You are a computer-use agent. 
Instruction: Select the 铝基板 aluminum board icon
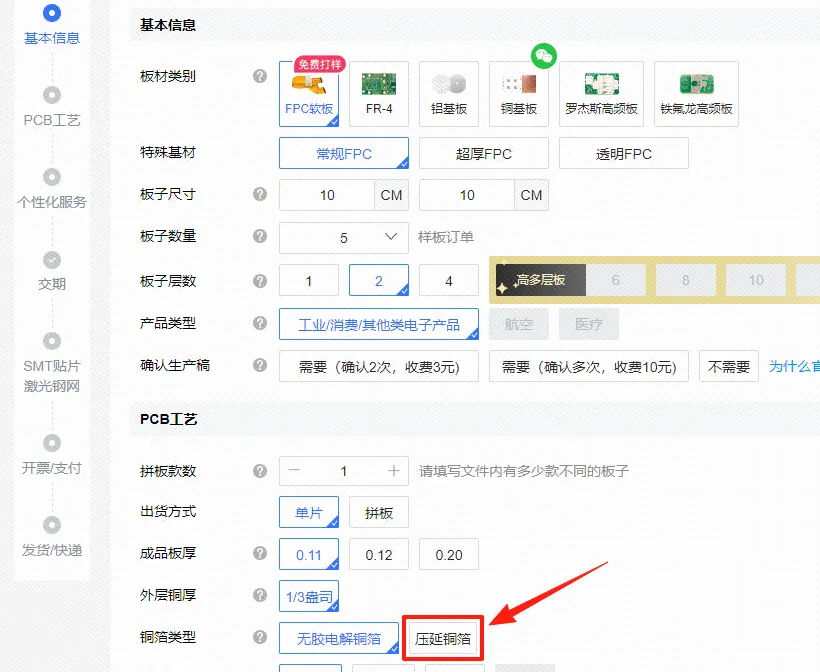pos(448,93)
